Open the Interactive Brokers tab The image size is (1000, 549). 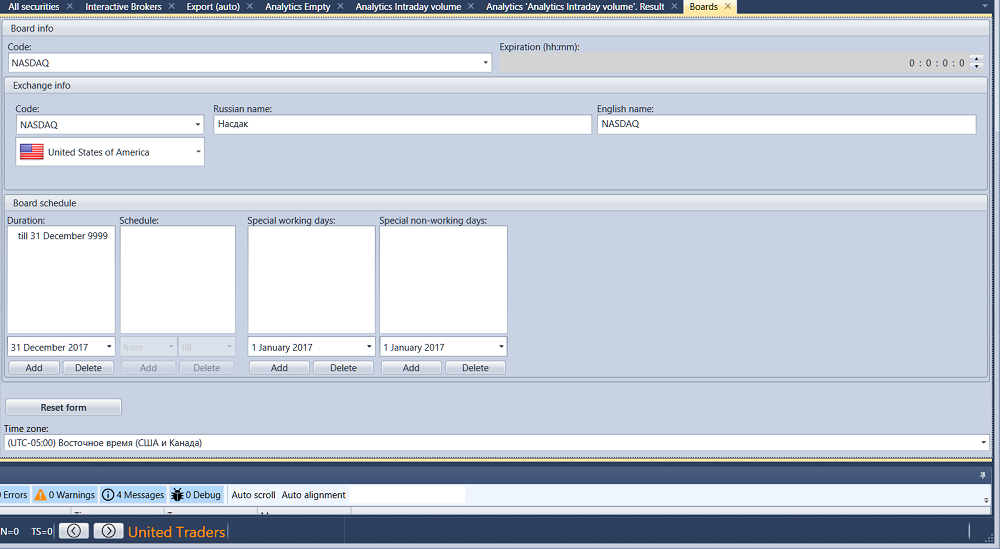pyautogui.click(x=123, y=6)
